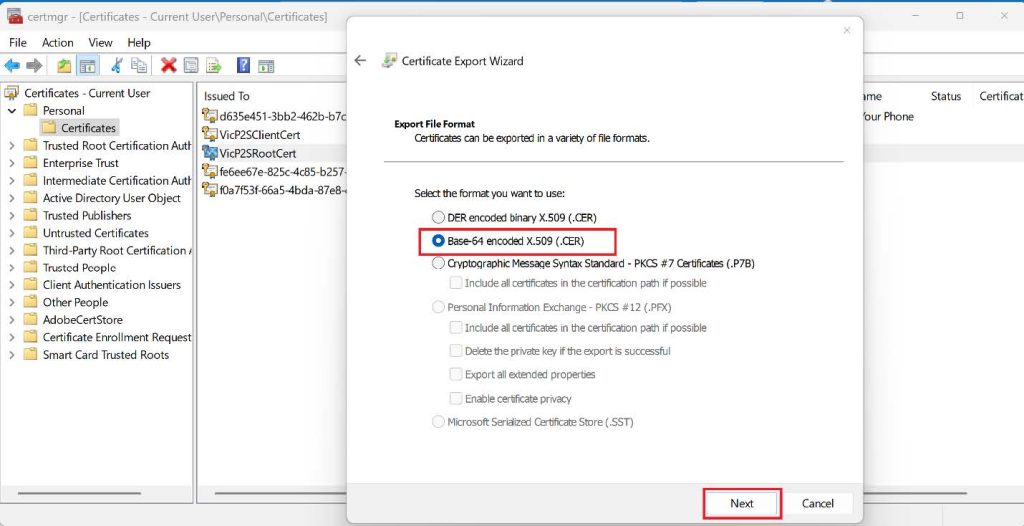1024x526 pixels.
Task: Click the red X Delete toolbar icon
Action: [168, 66]
